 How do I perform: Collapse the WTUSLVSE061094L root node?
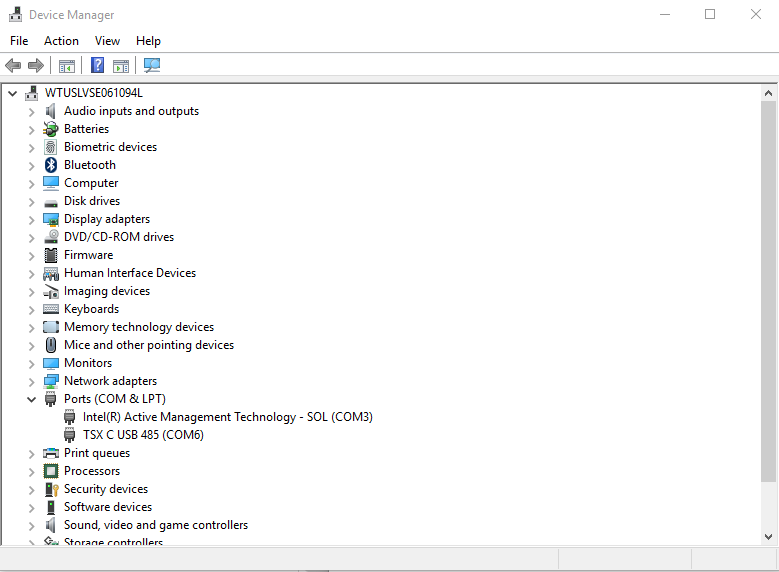12,93
